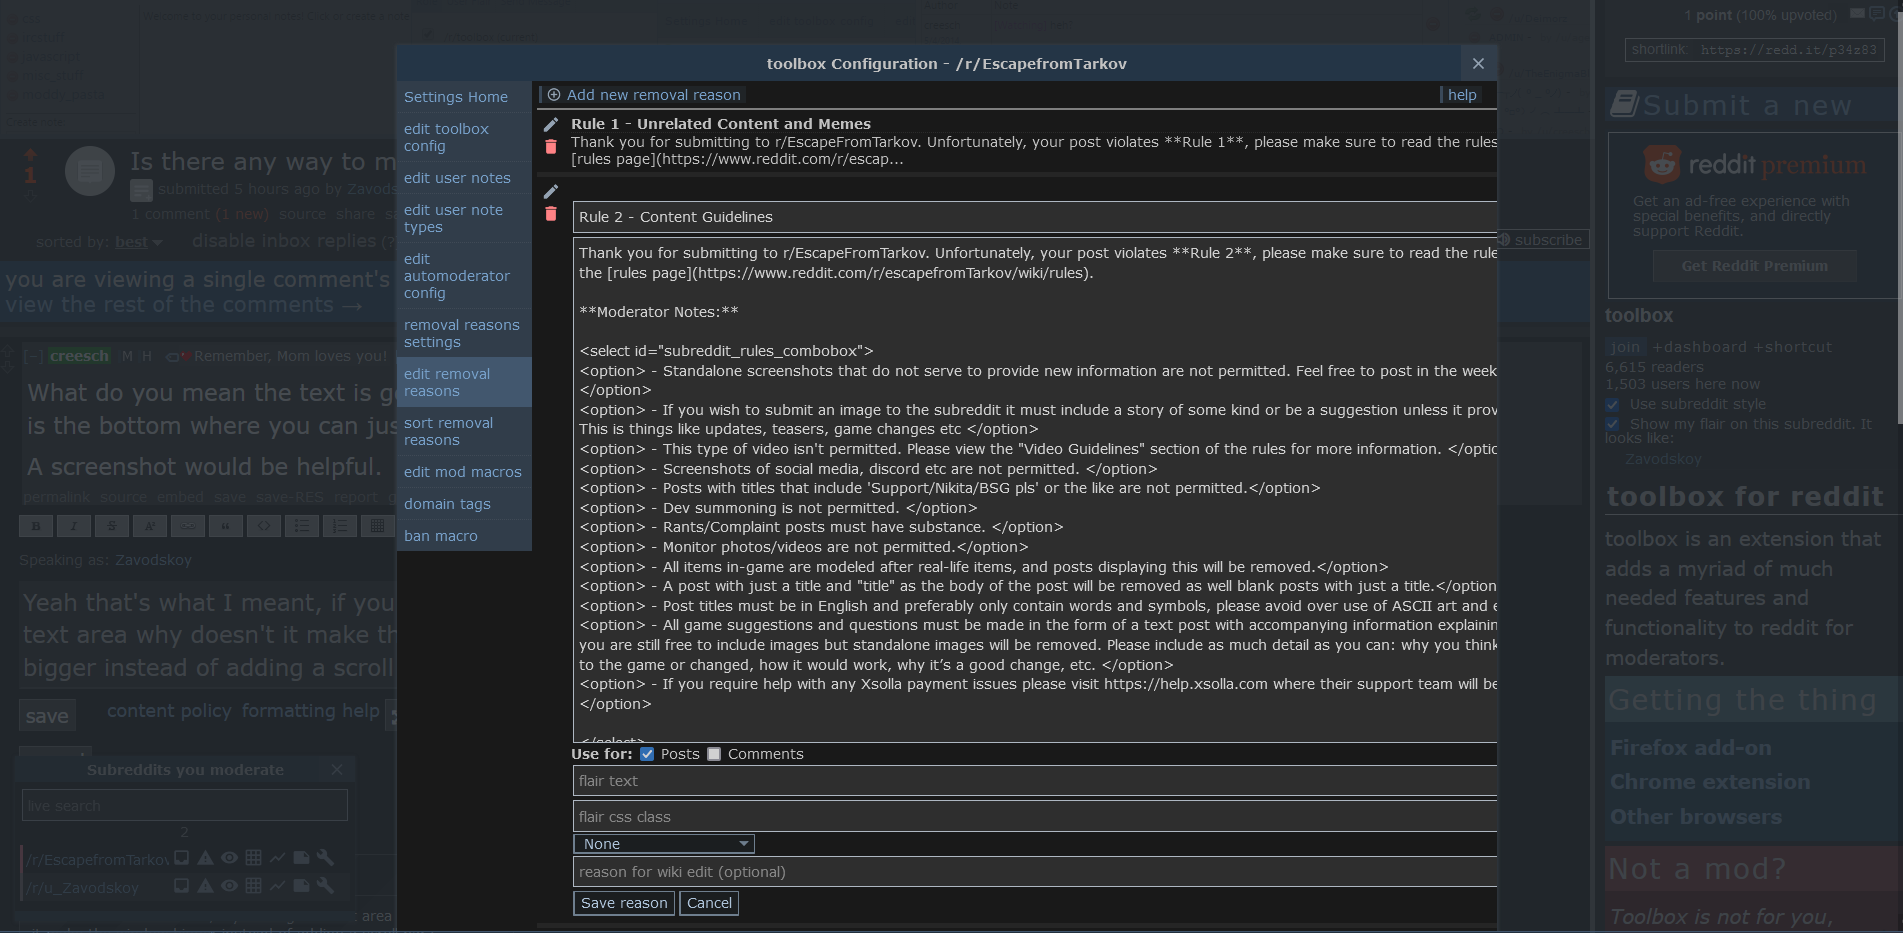Click the eye icon for /r/u_Zavodskoy
Viewport: 1903px width, 933px height.
click(x=229, y=886)
